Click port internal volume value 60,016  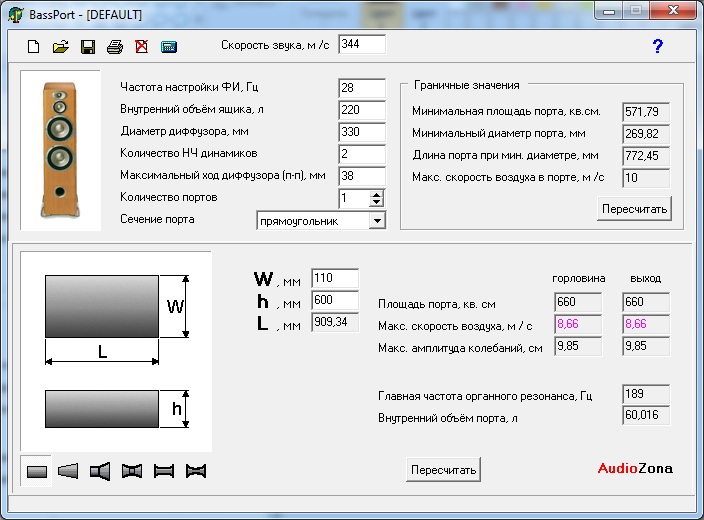pos(646,415)
